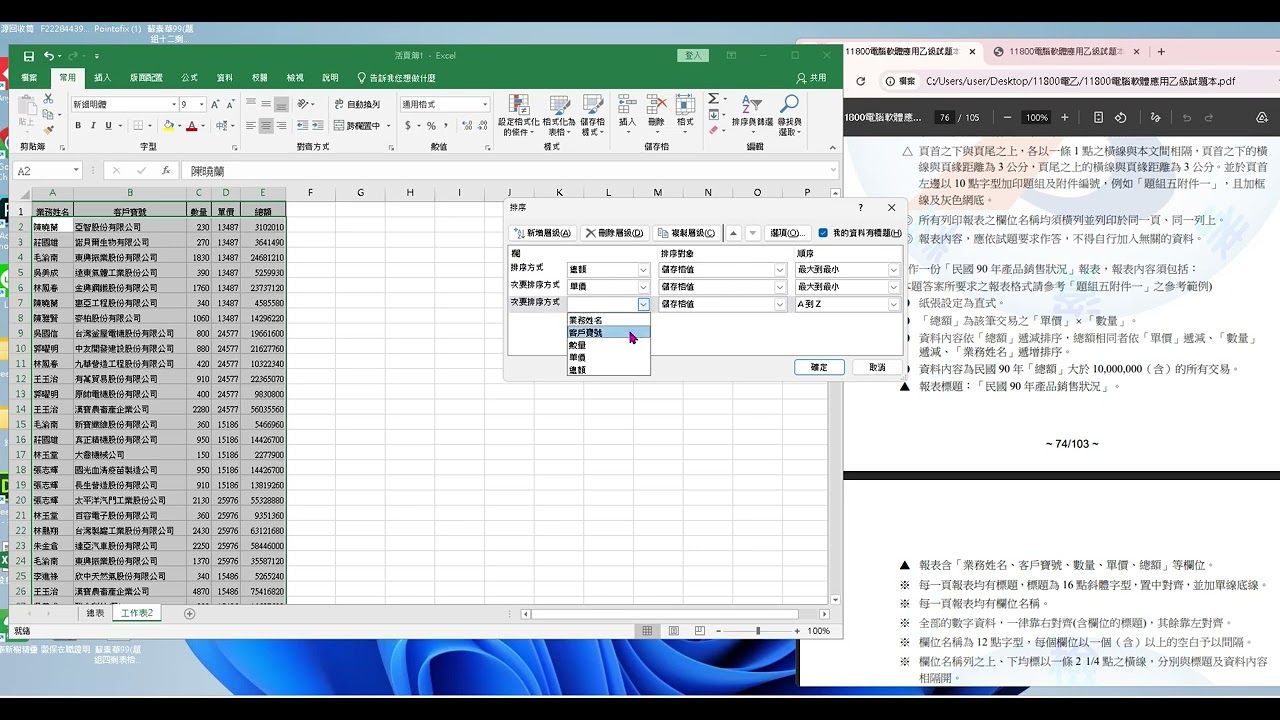Toggle bold formatting
The width and height of the screenshot is (1280, 720).
pyautogui.click(x=78, y=126)
